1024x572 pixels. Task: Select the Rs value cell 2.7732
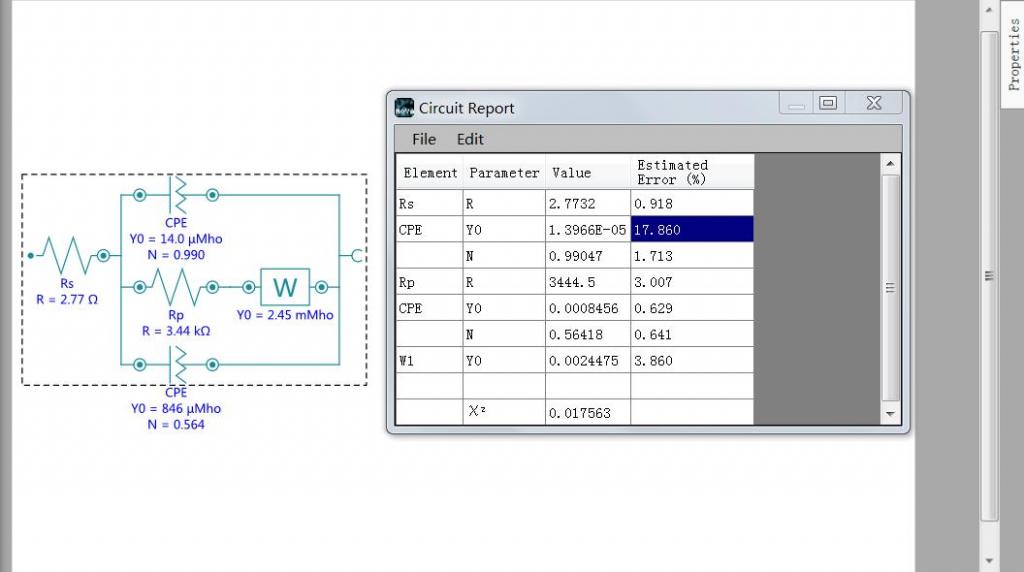coord(588,203)
